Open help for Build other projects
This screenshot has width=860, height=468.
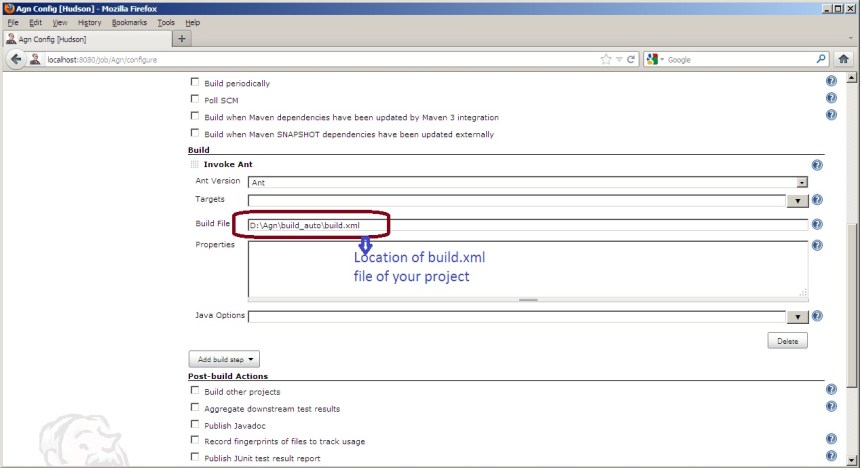click(x=831, y=390)
